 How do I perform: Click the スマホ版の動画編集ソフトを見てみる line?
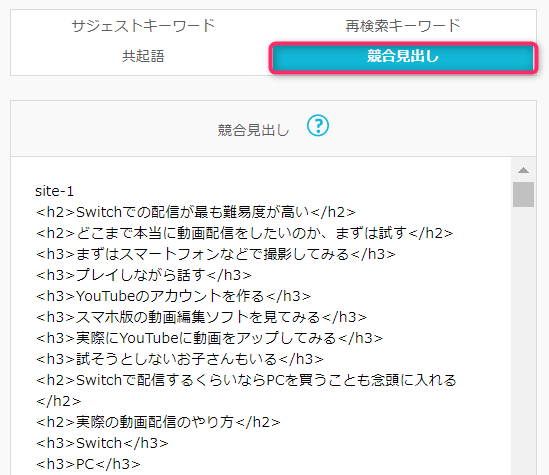pyautogui.click(x=201, y=317)
